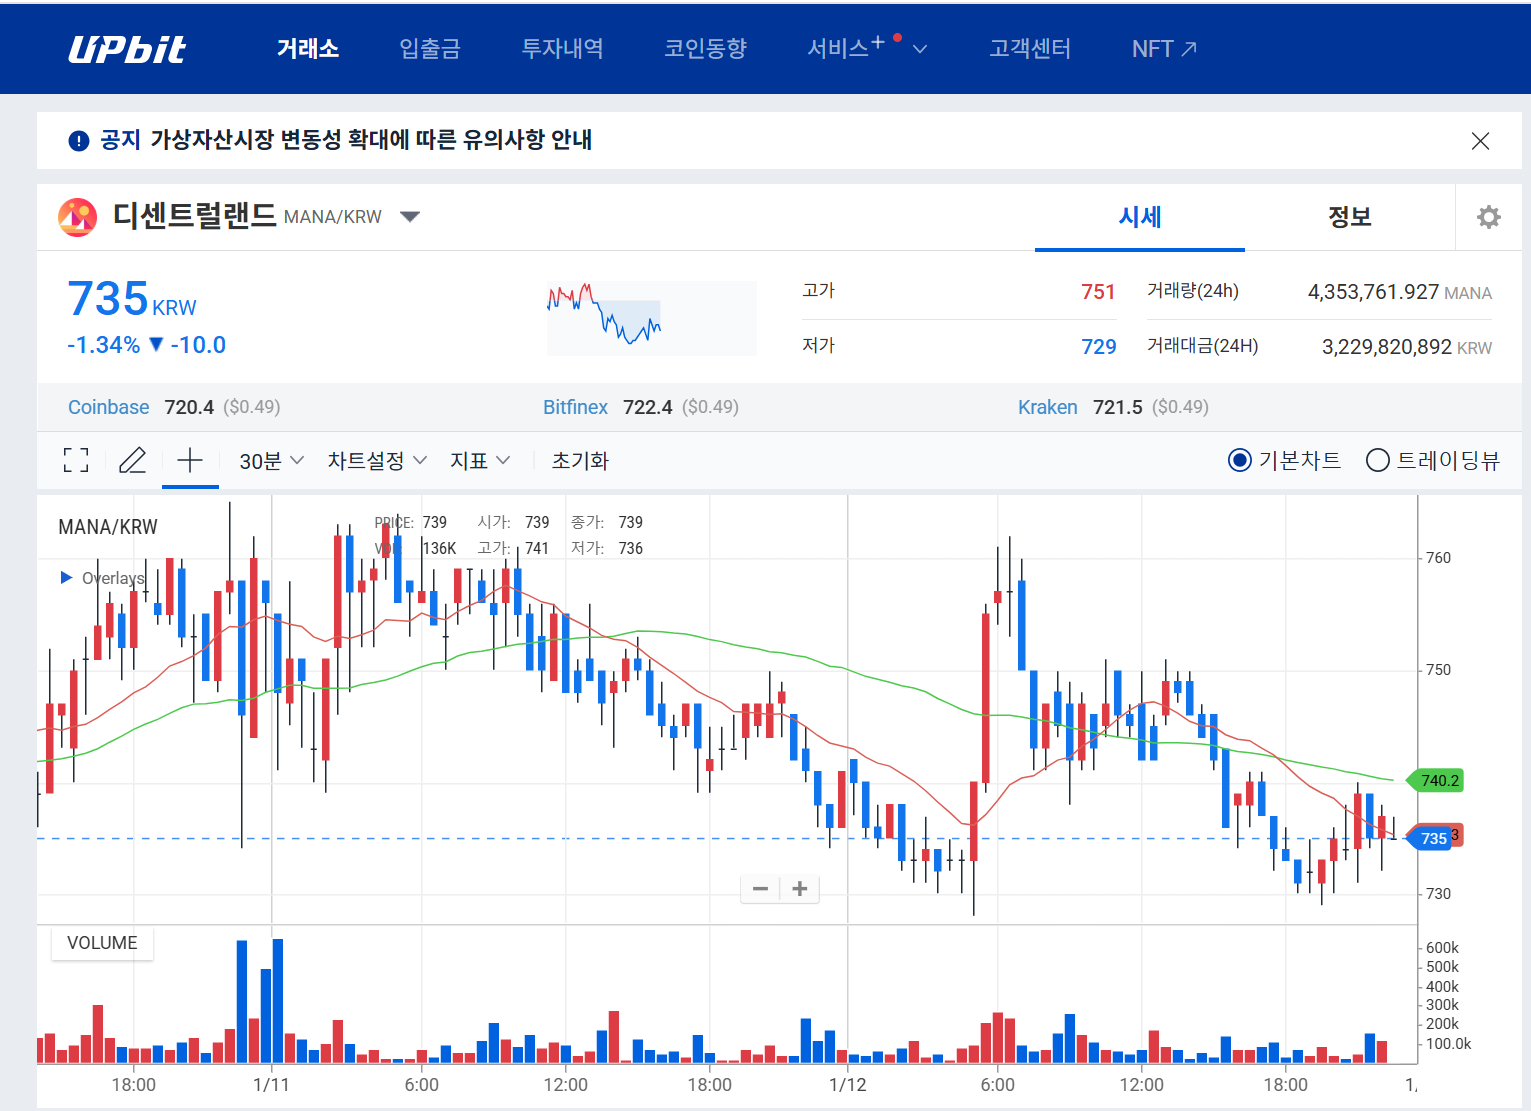This screenshot has width=1531, height=1111.
Task: Open the 30분 interval dropdown
Action: (x=271, y=461)
